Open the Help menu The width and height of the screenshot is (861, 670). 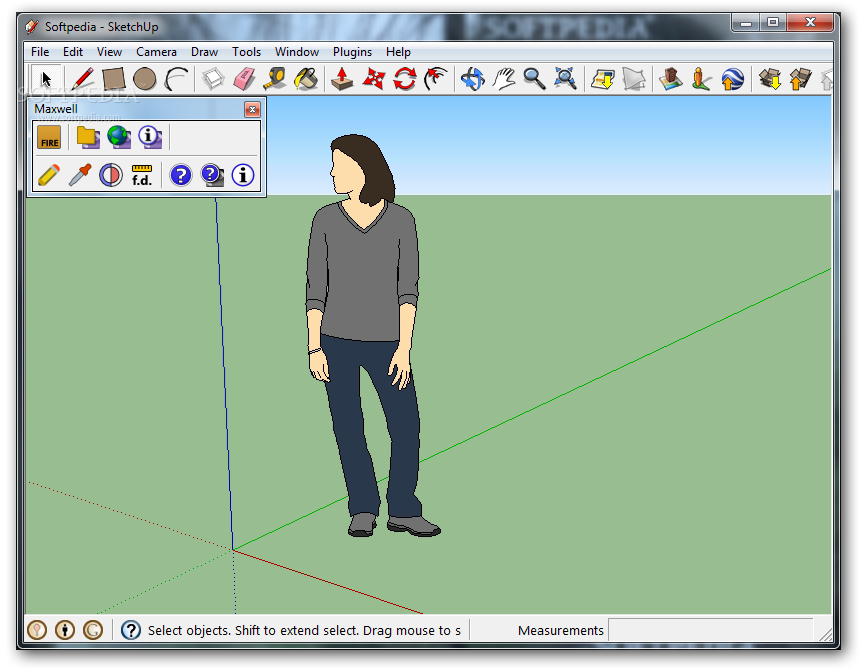(x=398, y=52)
